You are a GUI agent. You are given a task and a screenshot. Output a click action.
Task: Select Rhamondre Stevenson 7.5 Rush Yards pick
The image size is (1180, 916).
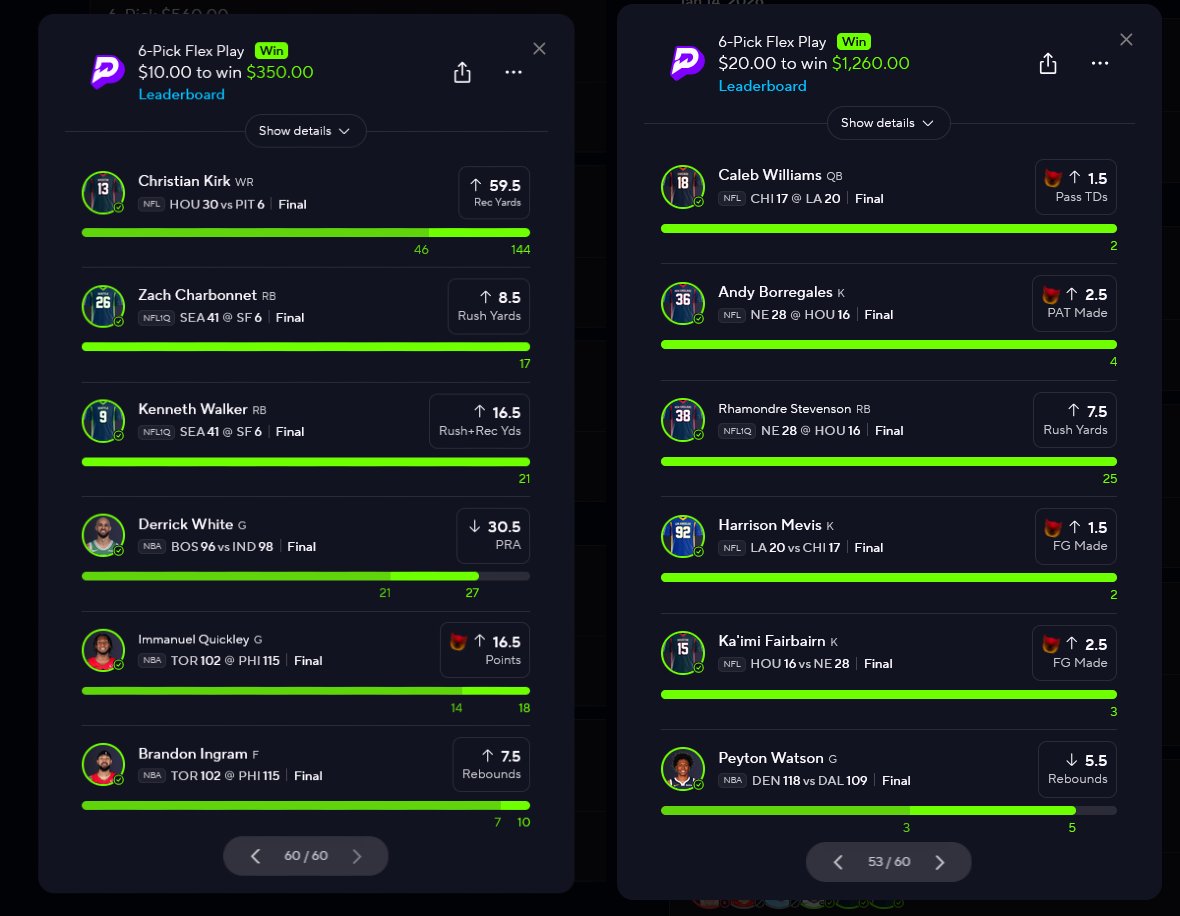1075,419
